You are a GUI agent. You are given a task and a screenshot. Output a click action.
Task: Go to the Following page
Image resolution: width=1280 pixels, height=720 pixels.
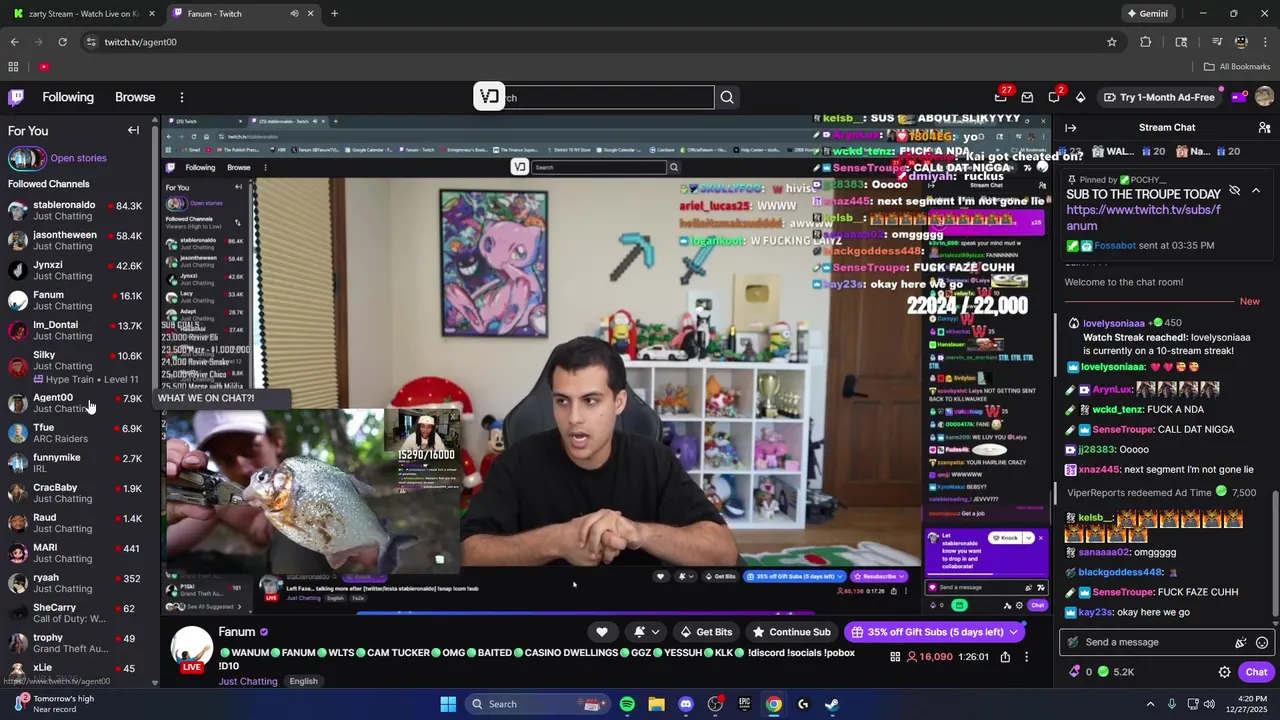point(68,97)
